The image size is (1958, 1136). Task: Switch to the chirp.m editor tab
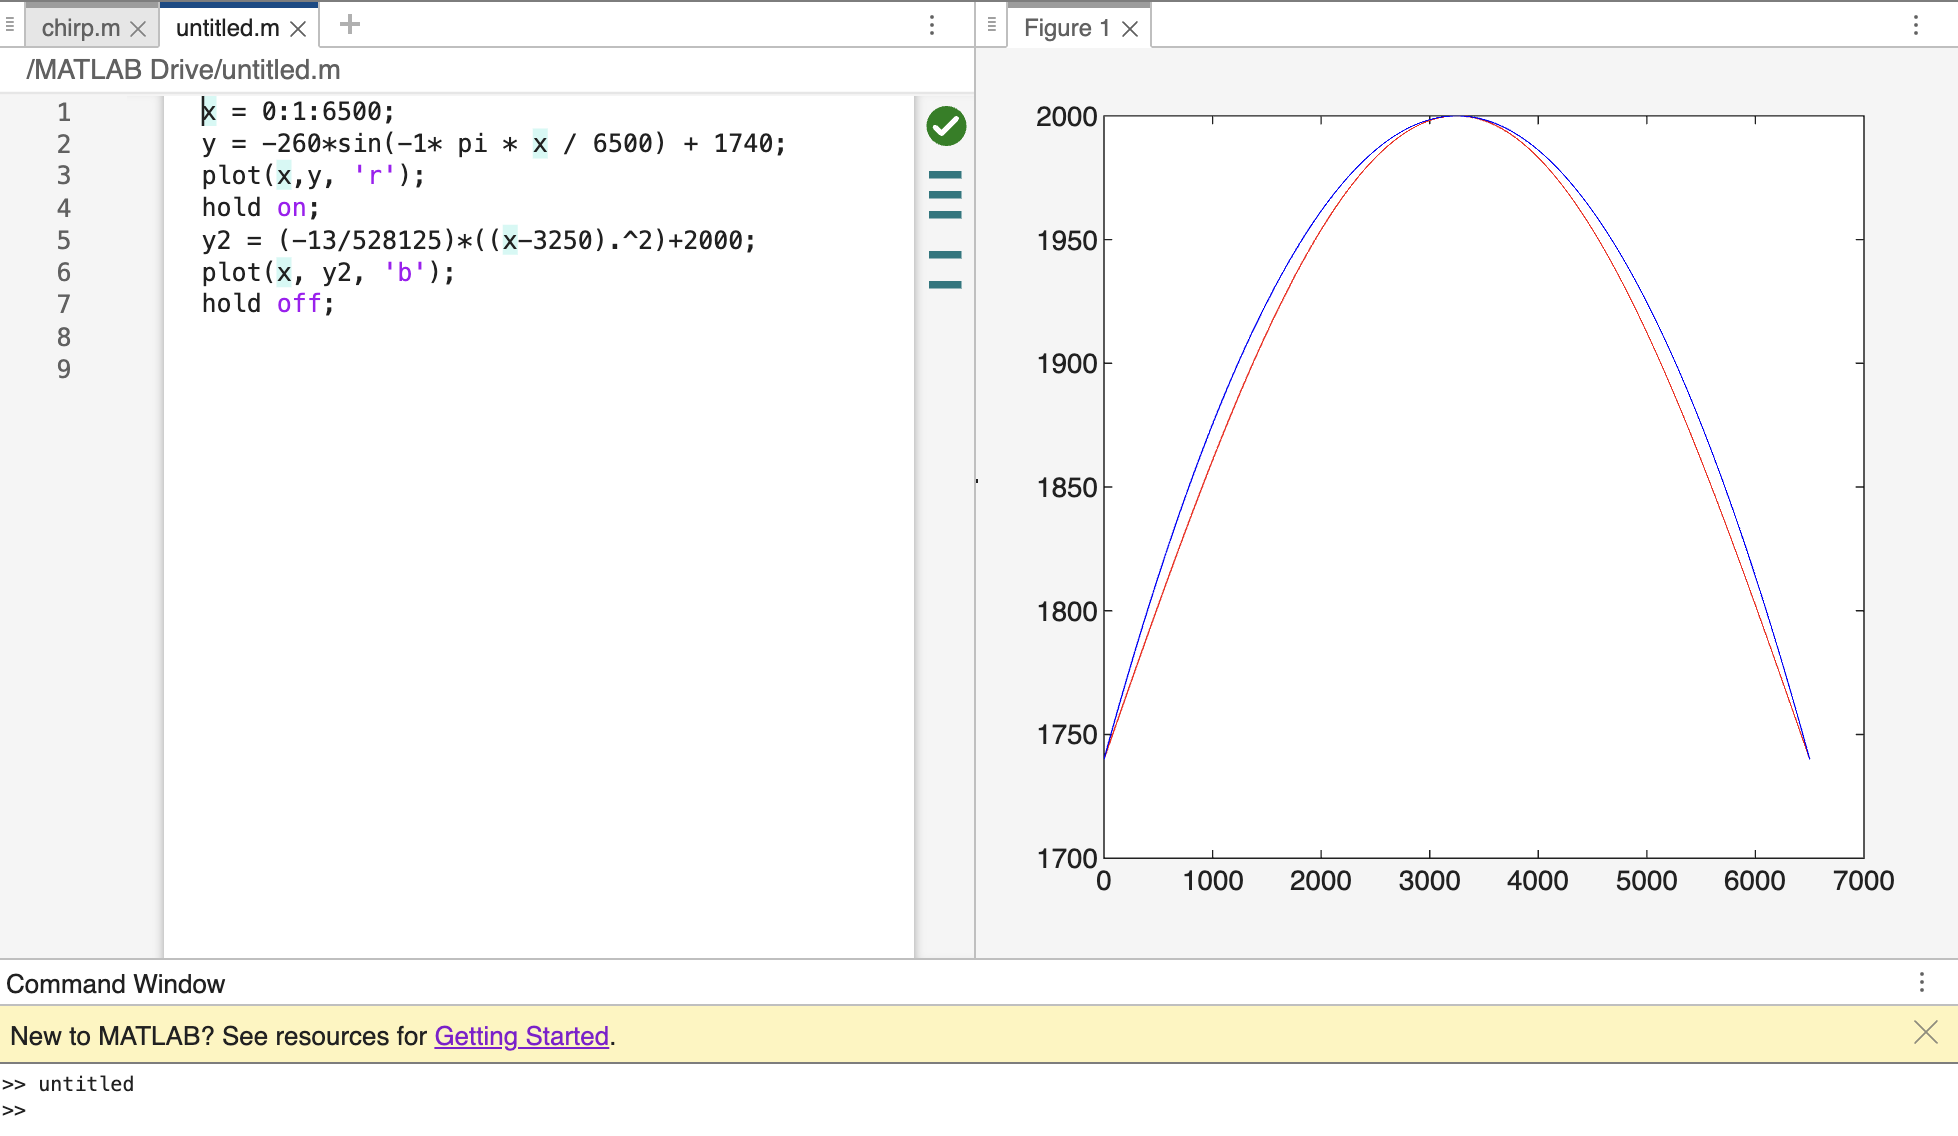[80, 28]
